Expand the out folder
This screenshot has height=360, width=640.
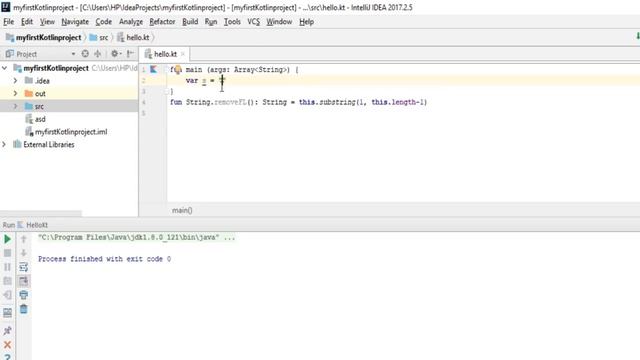coord(16,93)
